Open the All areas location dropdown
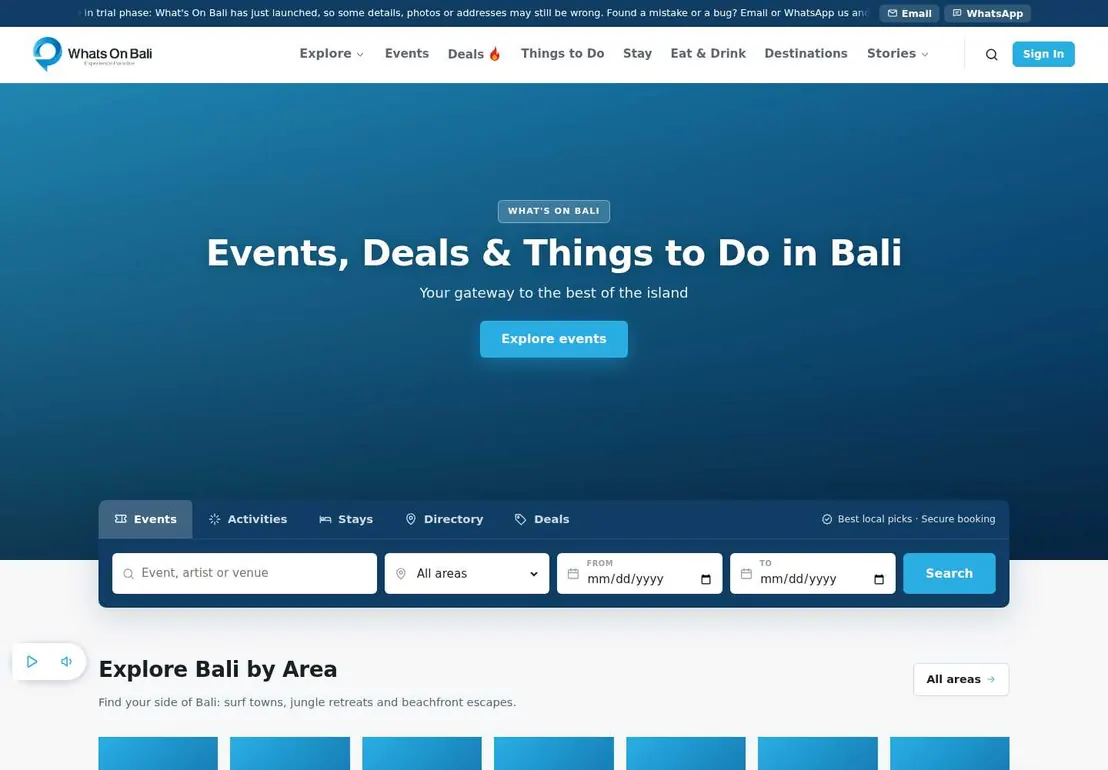Screen dimensions: 1108x770 click(x=466, y=574)
